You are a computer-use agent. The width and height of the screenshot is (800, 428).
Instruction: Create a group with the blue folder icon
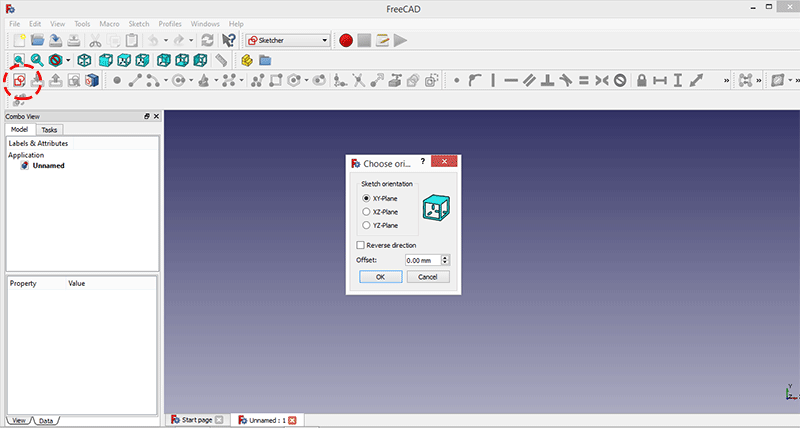pos(265,60)
